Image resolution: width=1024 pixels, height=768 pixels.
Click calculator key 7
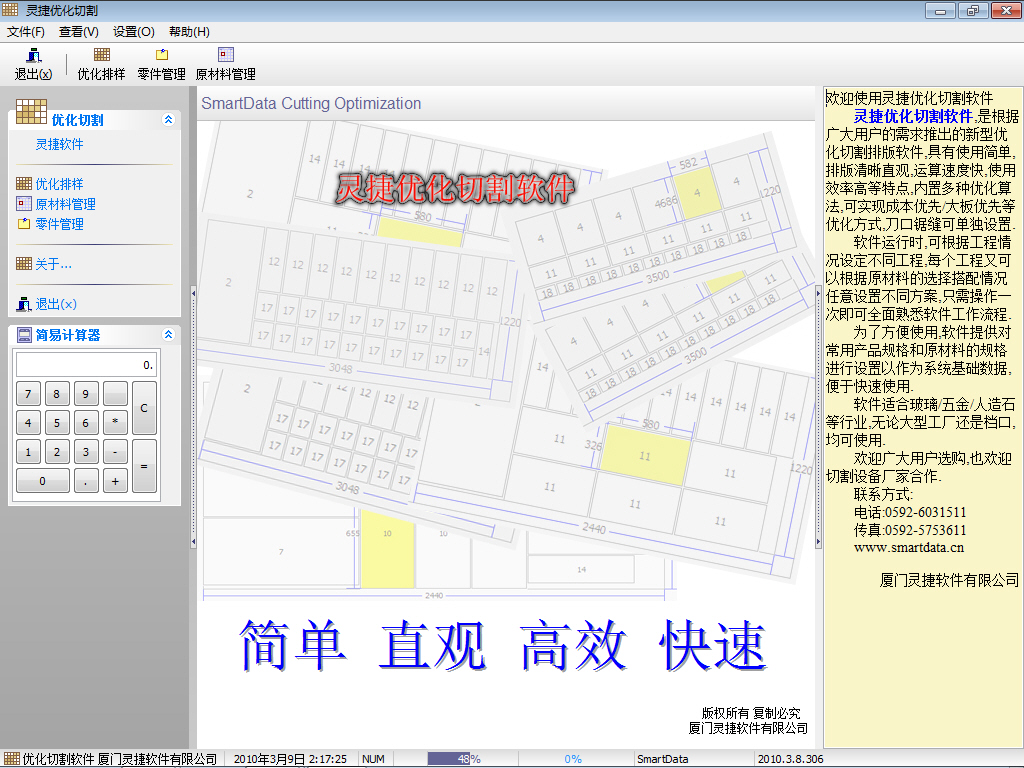28,394
